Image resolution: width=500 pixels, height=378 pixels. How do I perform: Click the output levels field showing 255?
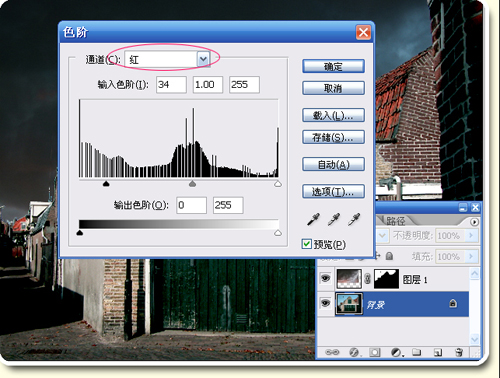pyautogui.click(x=228, y=205)
